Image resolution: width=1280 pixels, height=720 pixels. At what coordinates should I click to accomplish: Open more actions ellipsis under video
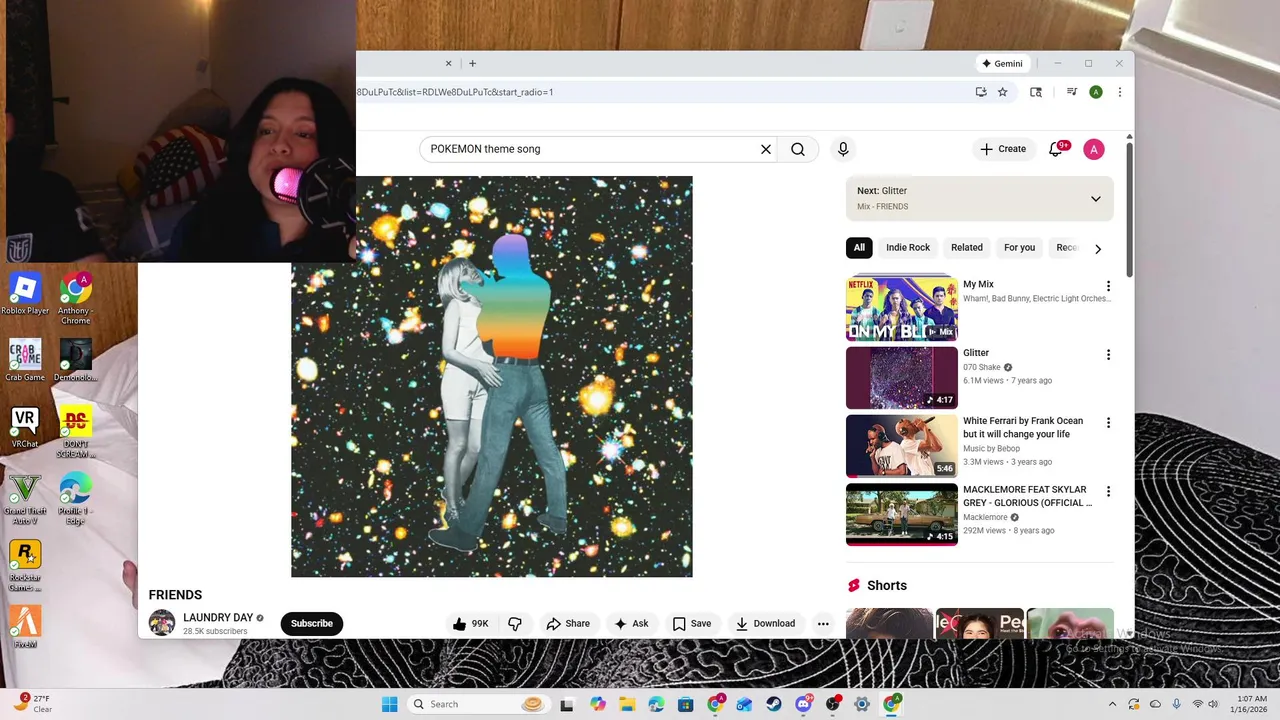pos(823,623)
